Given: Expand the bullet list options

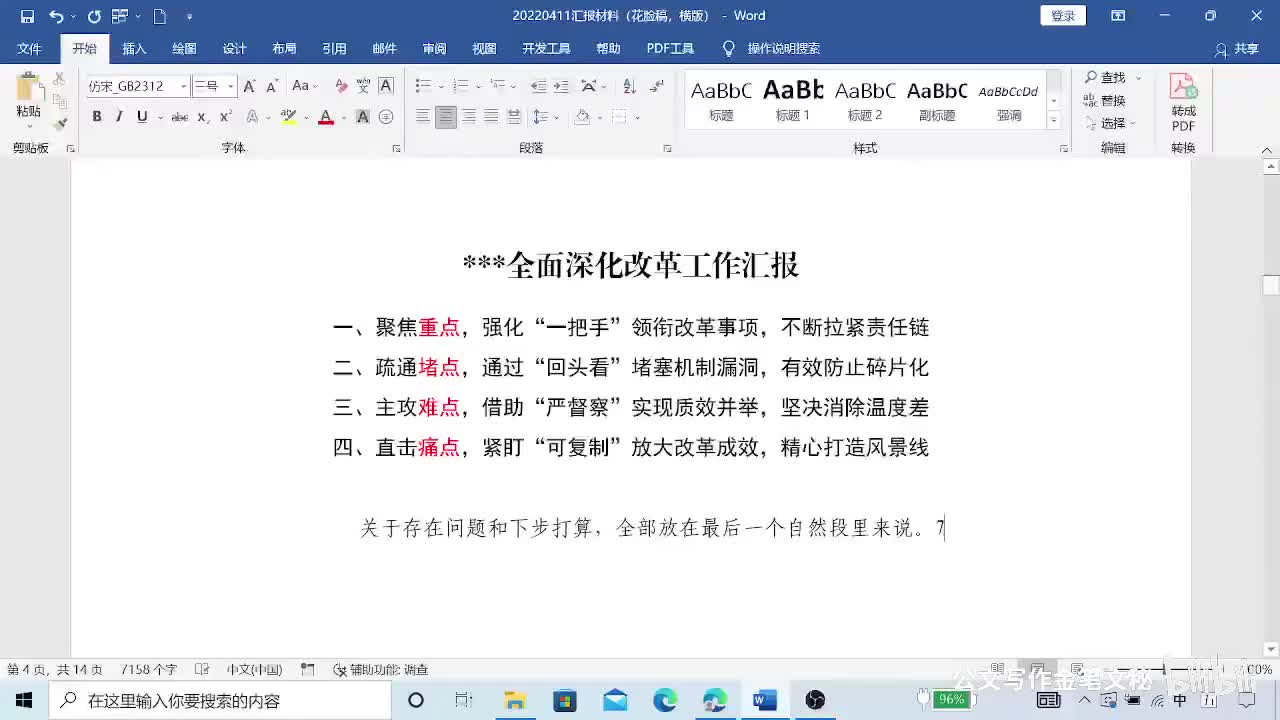Looking at the screenshot, I should pos(440,86).
